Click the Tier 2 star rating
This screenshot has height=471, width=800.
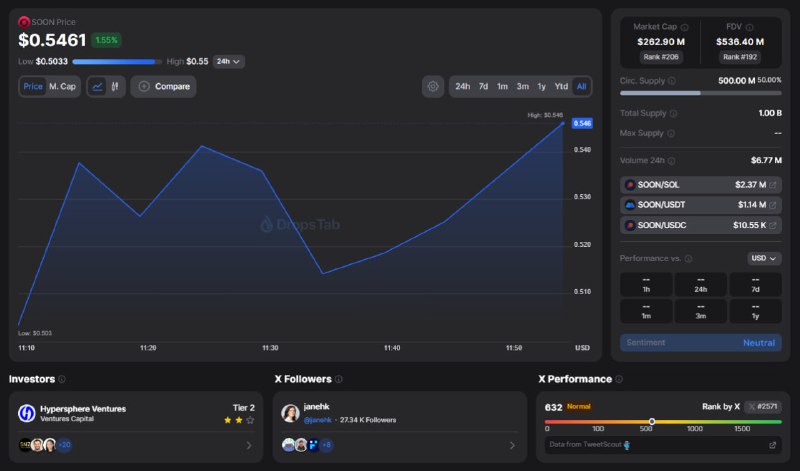pyautogui.click(x=239, y=420)
